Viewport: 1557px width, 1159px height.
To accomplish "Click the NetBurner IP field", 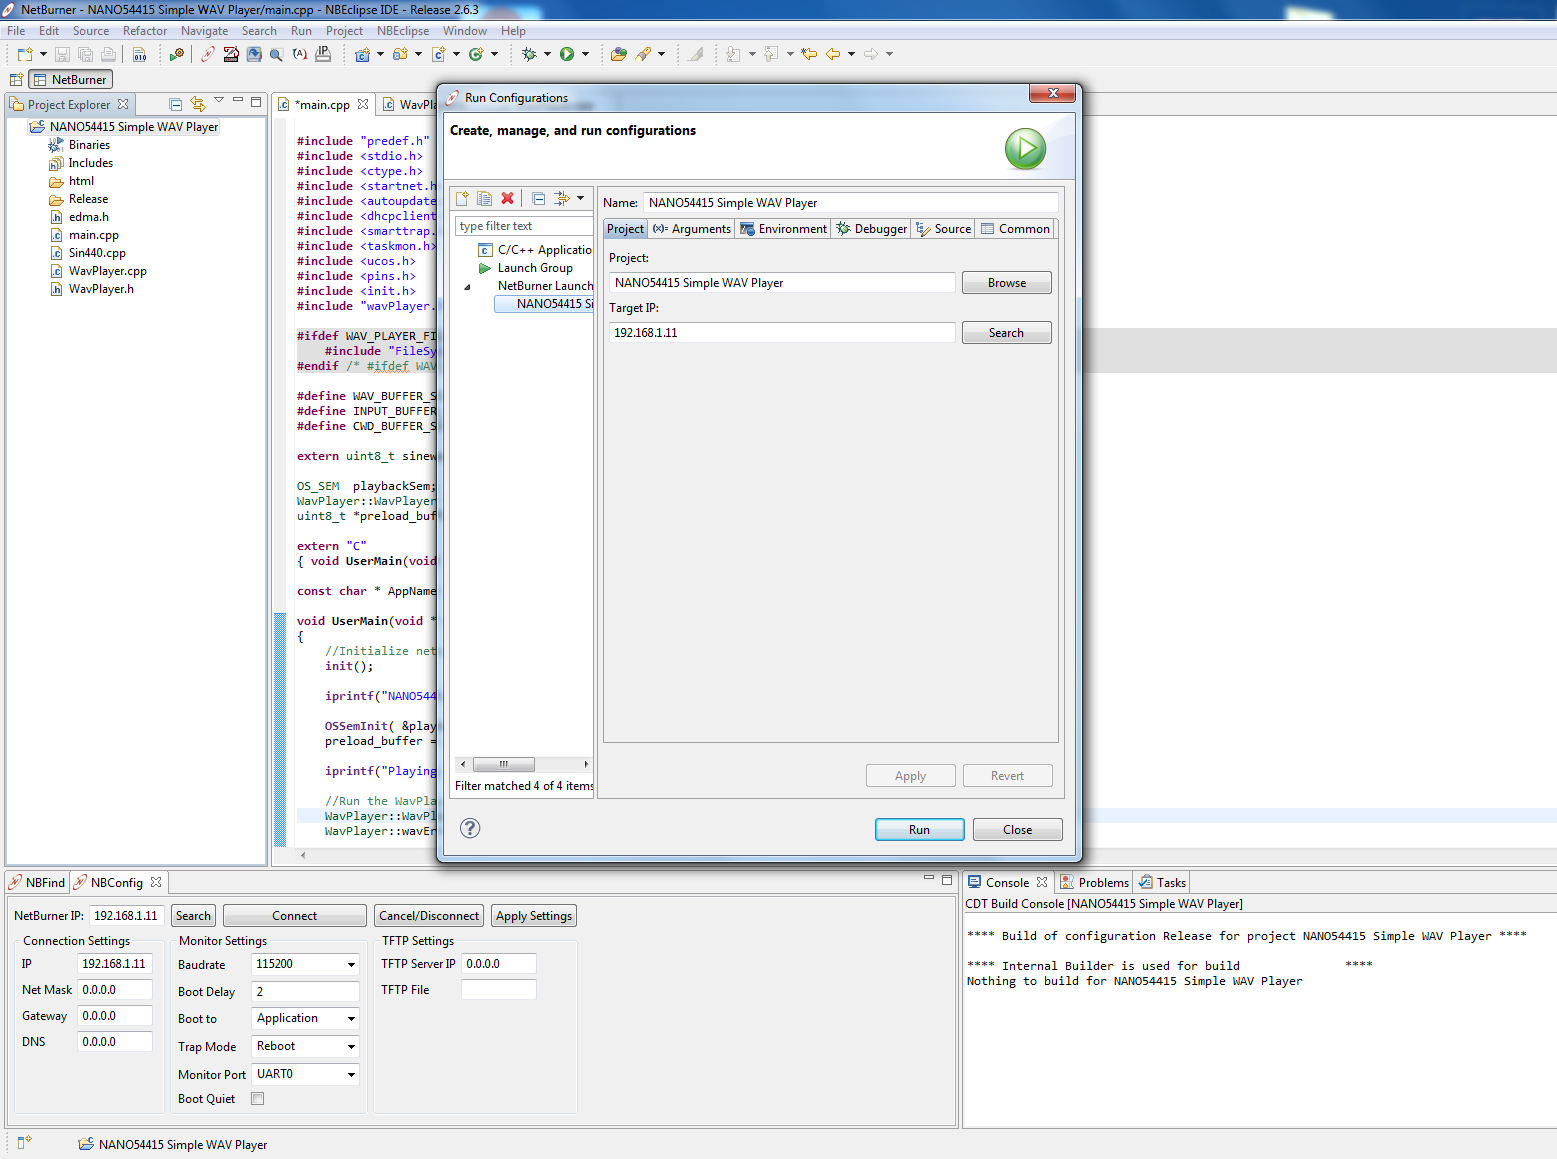I will pyautogui.click(x=127, y=916).
